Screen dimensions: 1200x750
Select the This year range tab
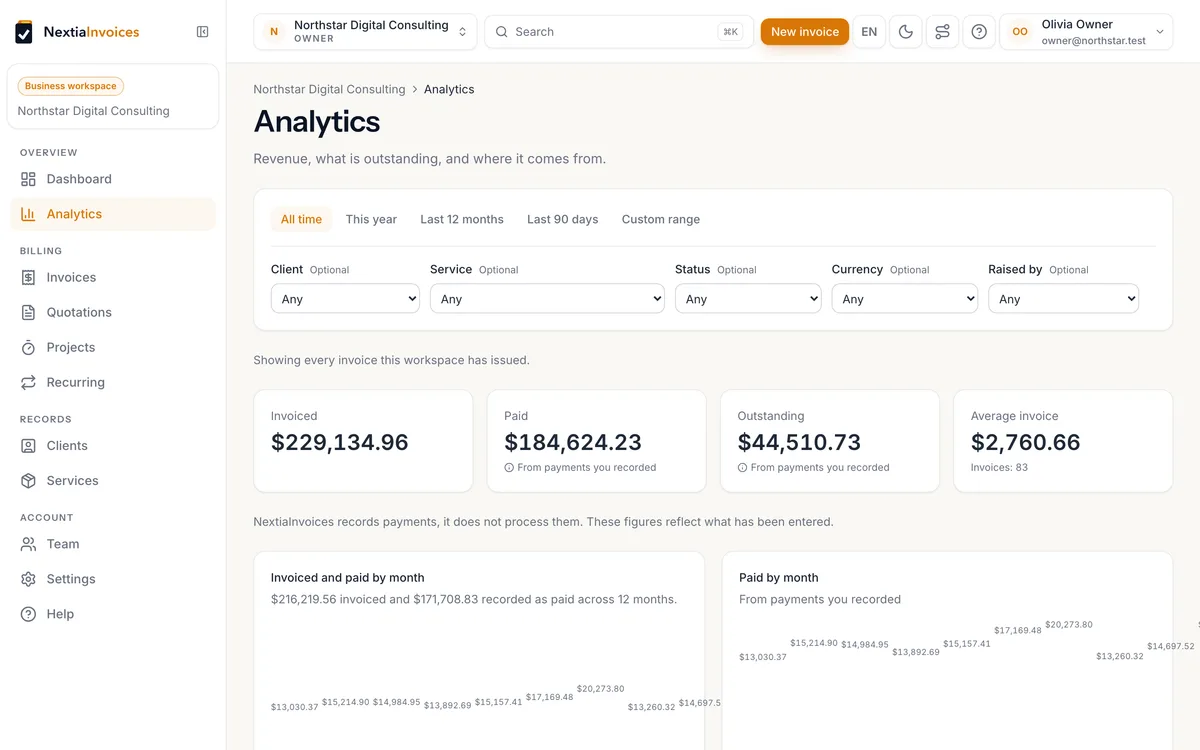pyautogui.click(x=371, y=219)
